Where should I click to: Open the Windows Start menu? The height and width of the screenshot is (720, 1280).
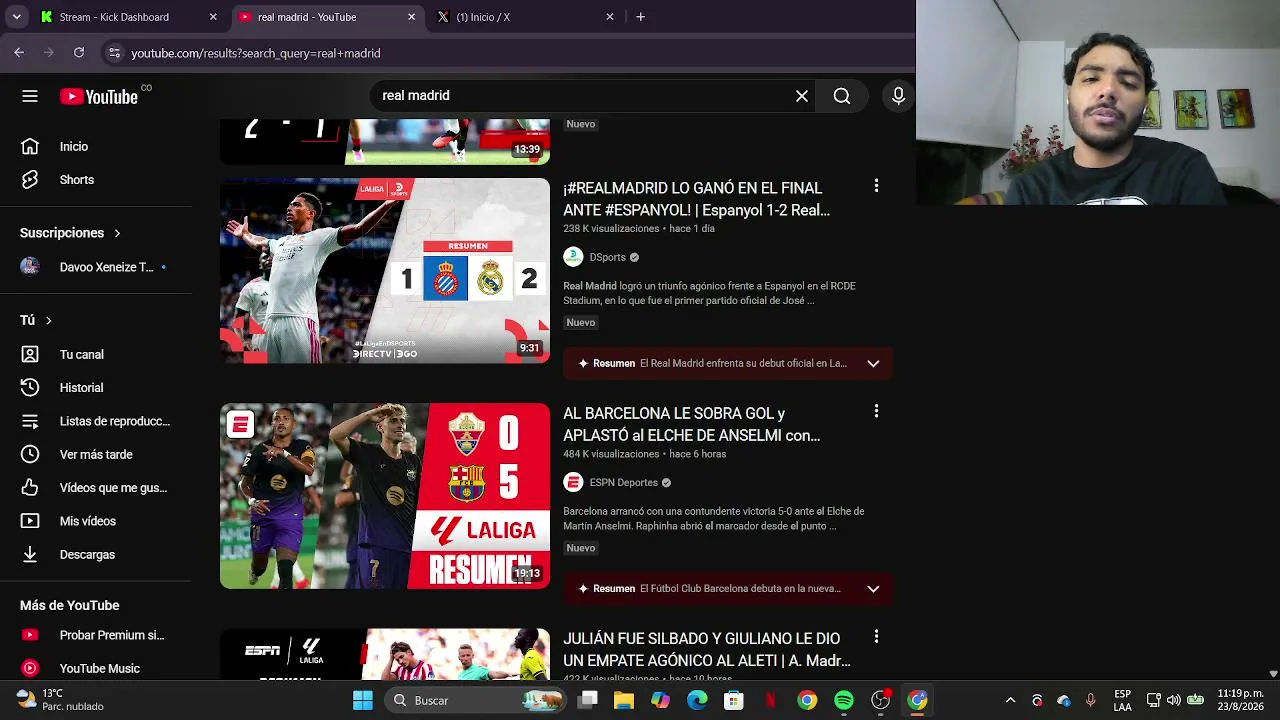tap(362, 700)
